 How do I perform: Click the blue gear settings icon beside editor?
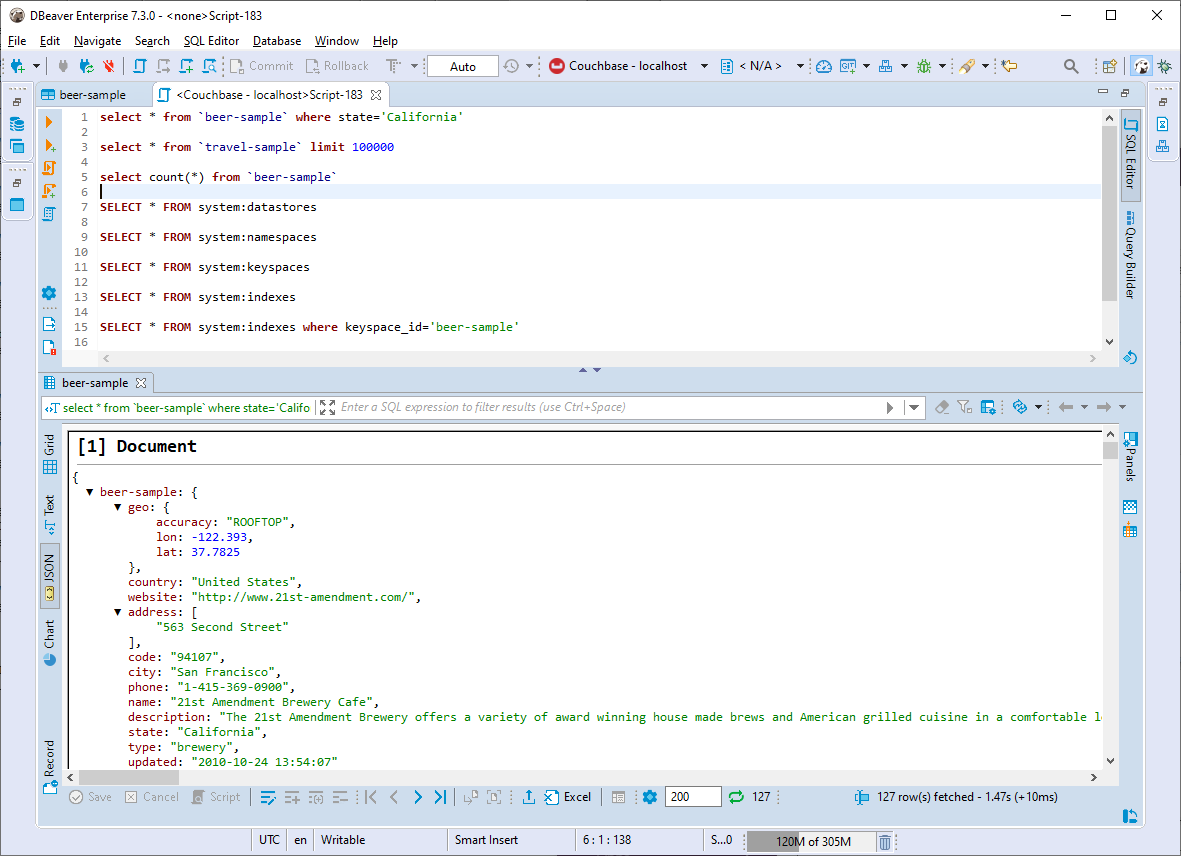click(49, 293)
